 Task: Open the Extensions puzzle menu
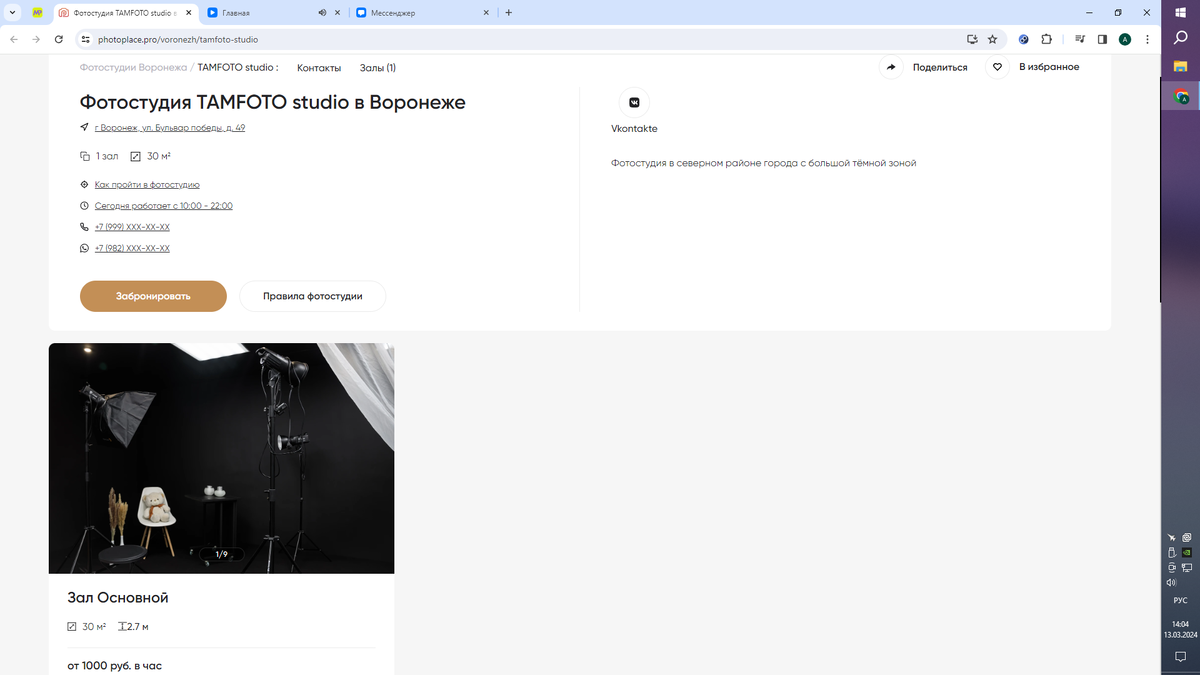point(1046,39)
